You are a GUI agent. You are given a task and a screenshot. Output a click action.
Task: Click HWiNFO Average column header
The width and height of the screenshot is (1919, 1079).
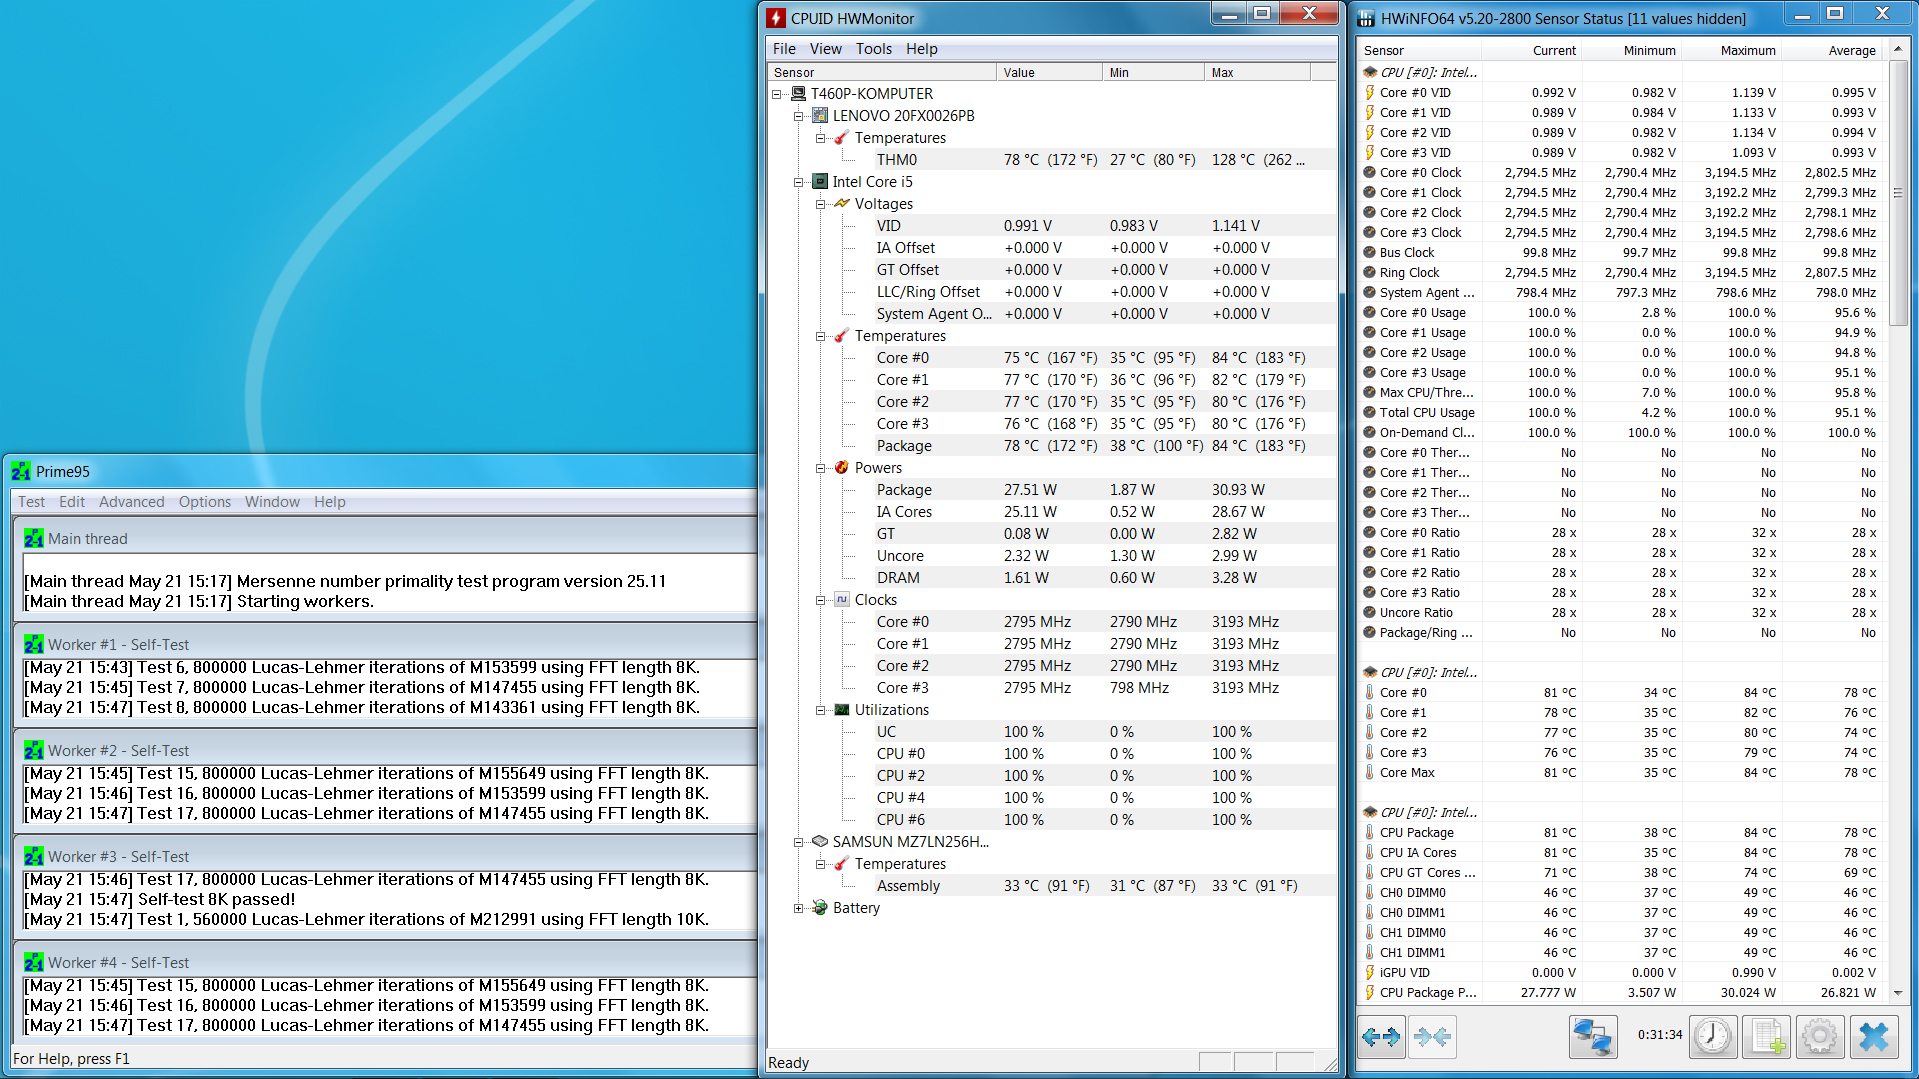tap(1832, 50)
